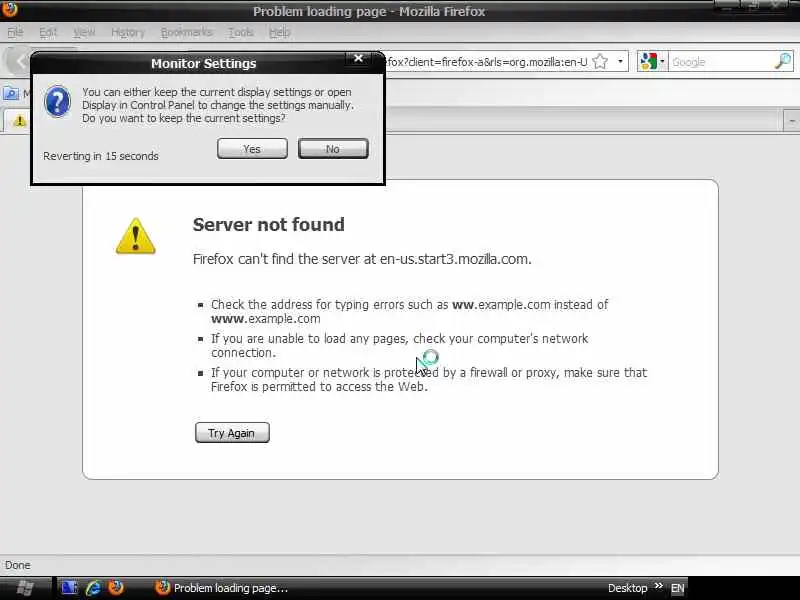This screenshot has height=600, width=800.
Task: Click the Windows Start button
Action: pyautogui.click(x=26, y=588)
